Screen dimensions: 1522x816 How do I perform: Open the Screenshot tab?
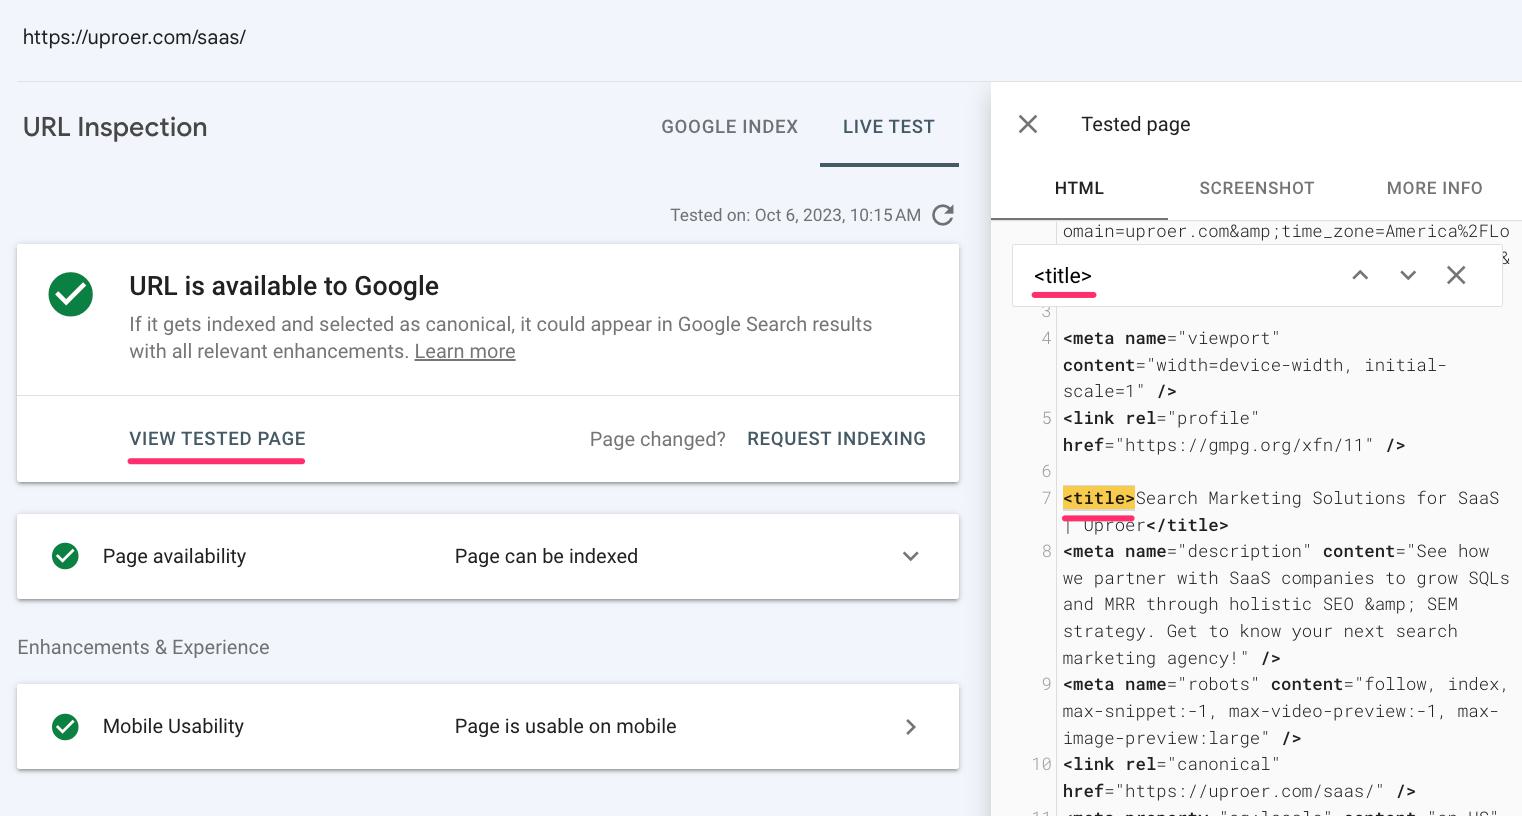1256,188
